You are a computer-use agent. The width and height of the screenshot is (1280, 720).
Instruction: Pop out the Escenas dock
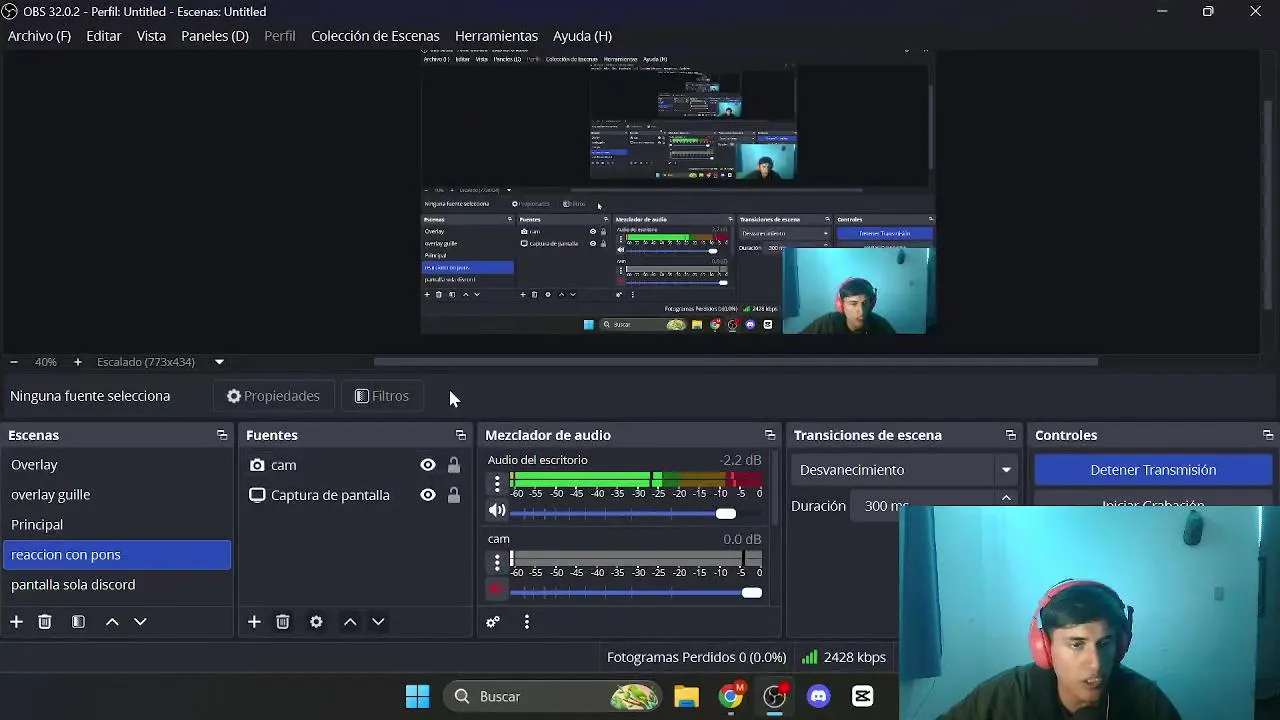pos(222,435)
